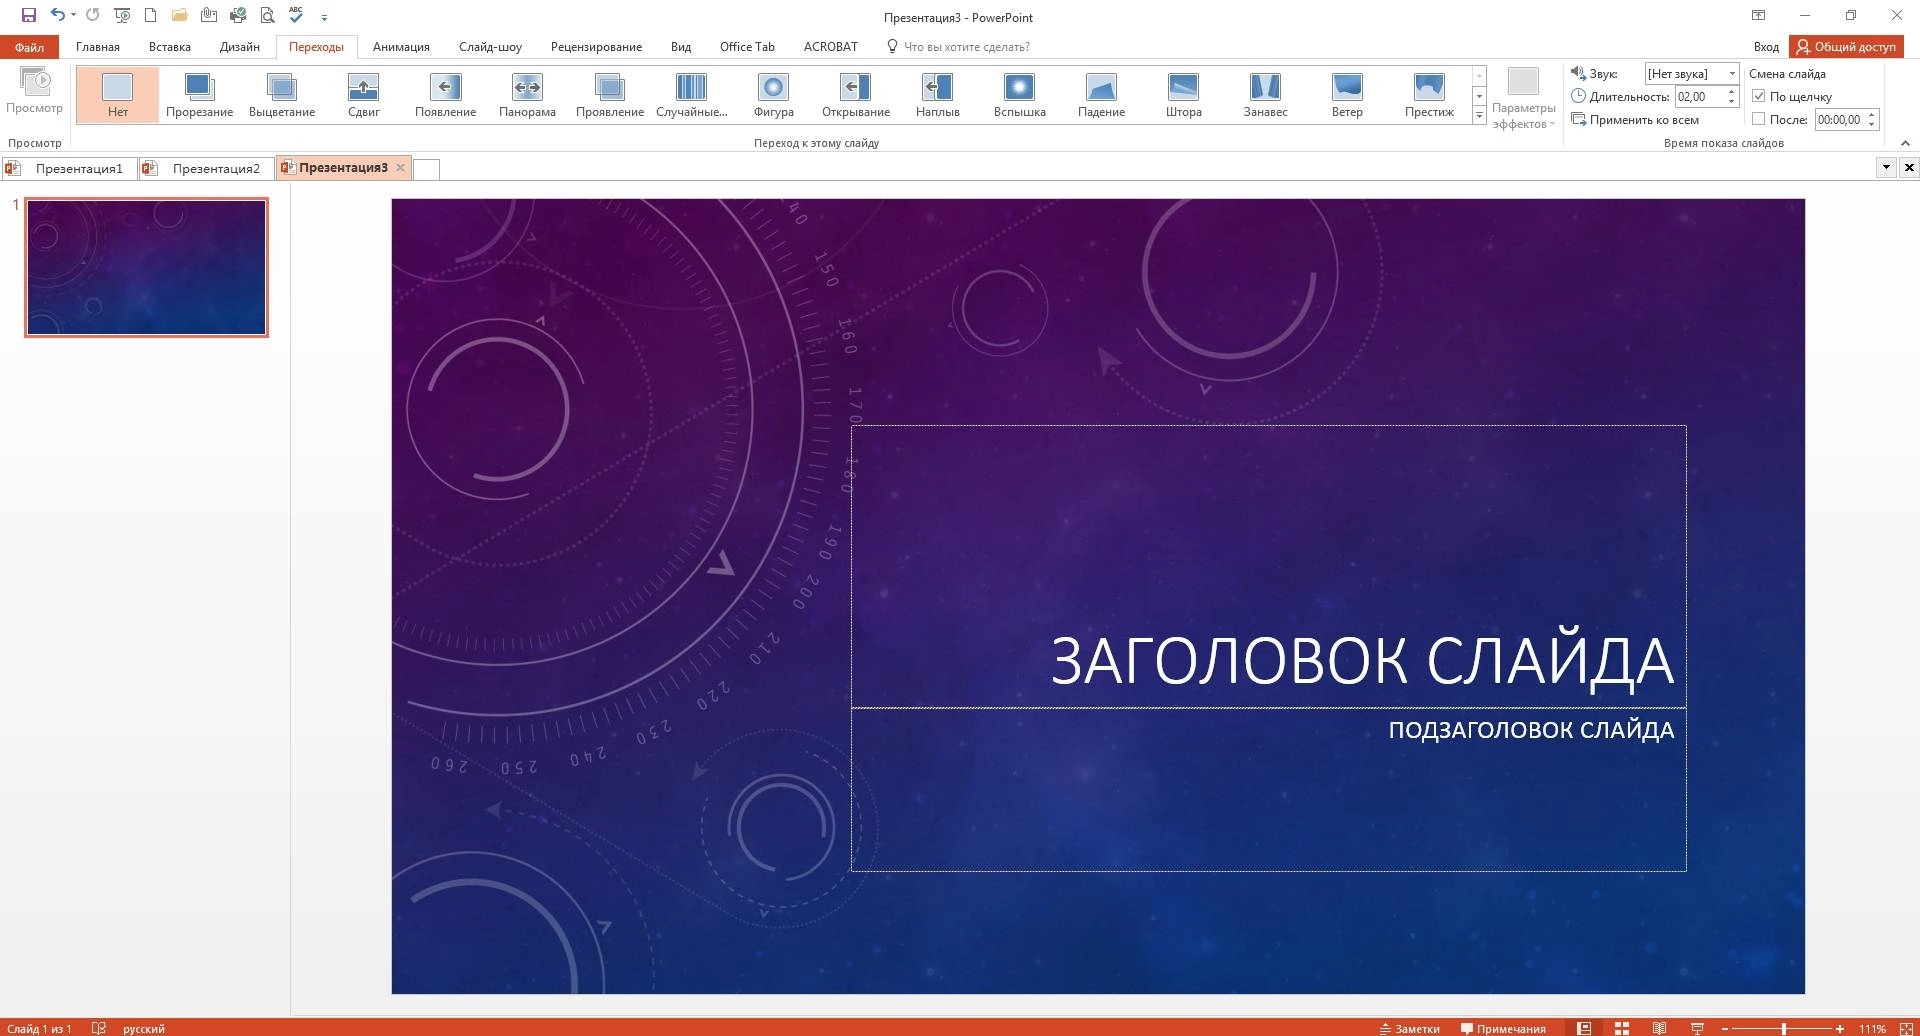Apply the Вспышка transition
Image resolution: width=1920 pixels, height=1036 pixels.
tap(1020, 95)
